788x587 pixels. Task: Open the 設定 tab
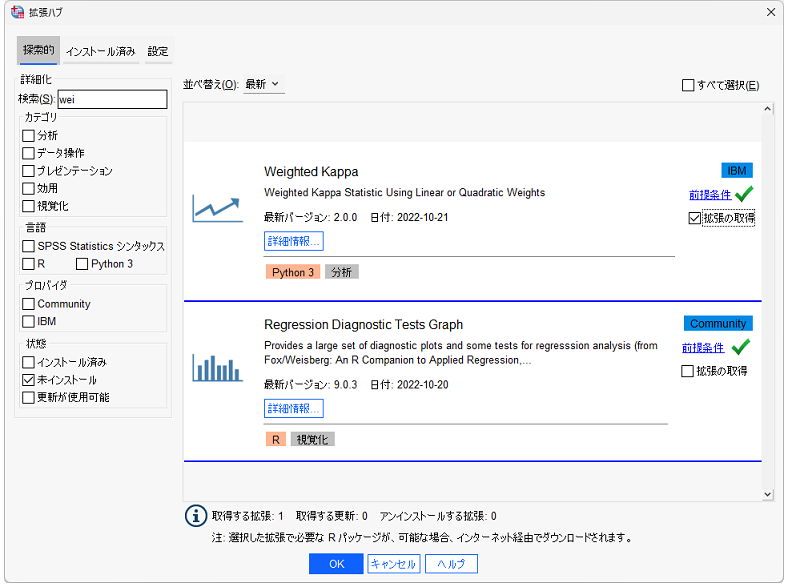[x=158, y=51]
